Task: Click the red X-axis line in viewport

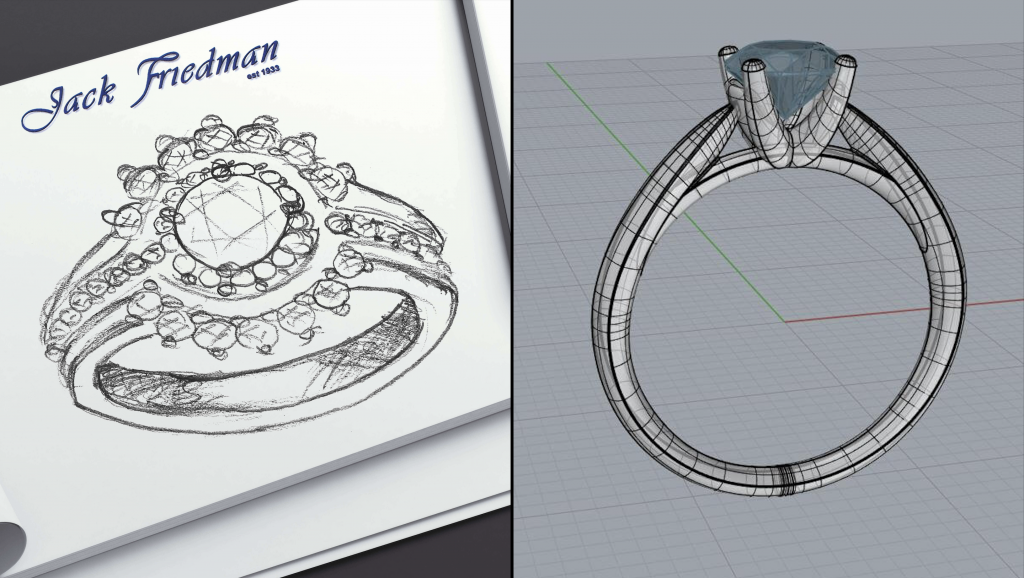Action: tap(904, 312)
